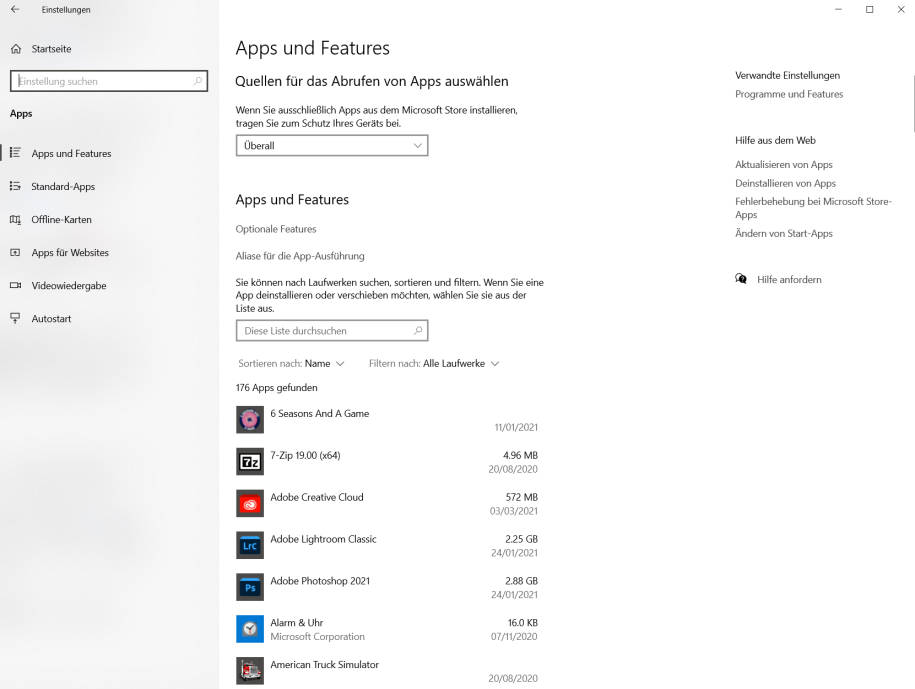Click the Microsoft Corporation publisher text
The image size is (915, 689).
click(317, 636)
